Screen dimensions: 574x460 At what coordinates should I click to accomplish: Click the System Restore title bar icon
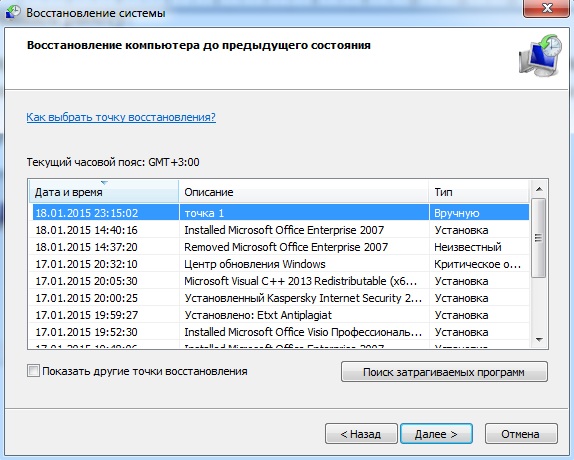13,12
